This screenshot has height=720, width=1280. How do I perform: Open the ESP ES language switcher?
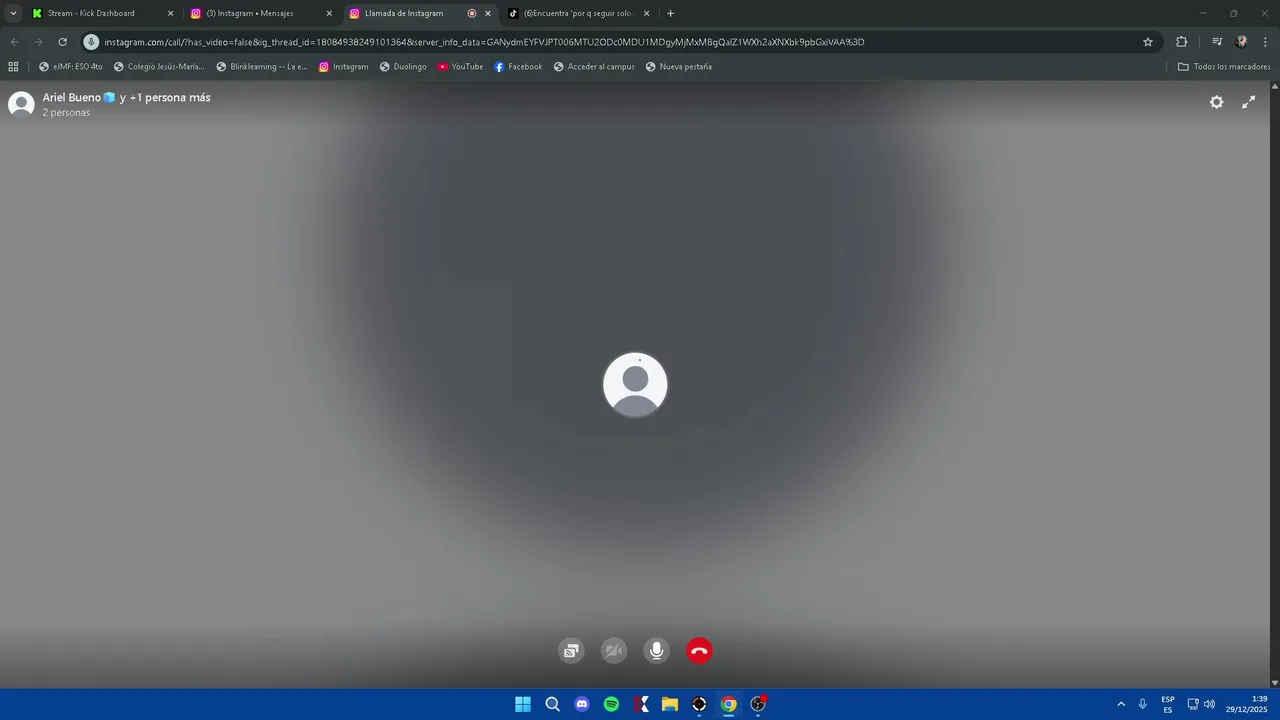[x=1168, y=704]
